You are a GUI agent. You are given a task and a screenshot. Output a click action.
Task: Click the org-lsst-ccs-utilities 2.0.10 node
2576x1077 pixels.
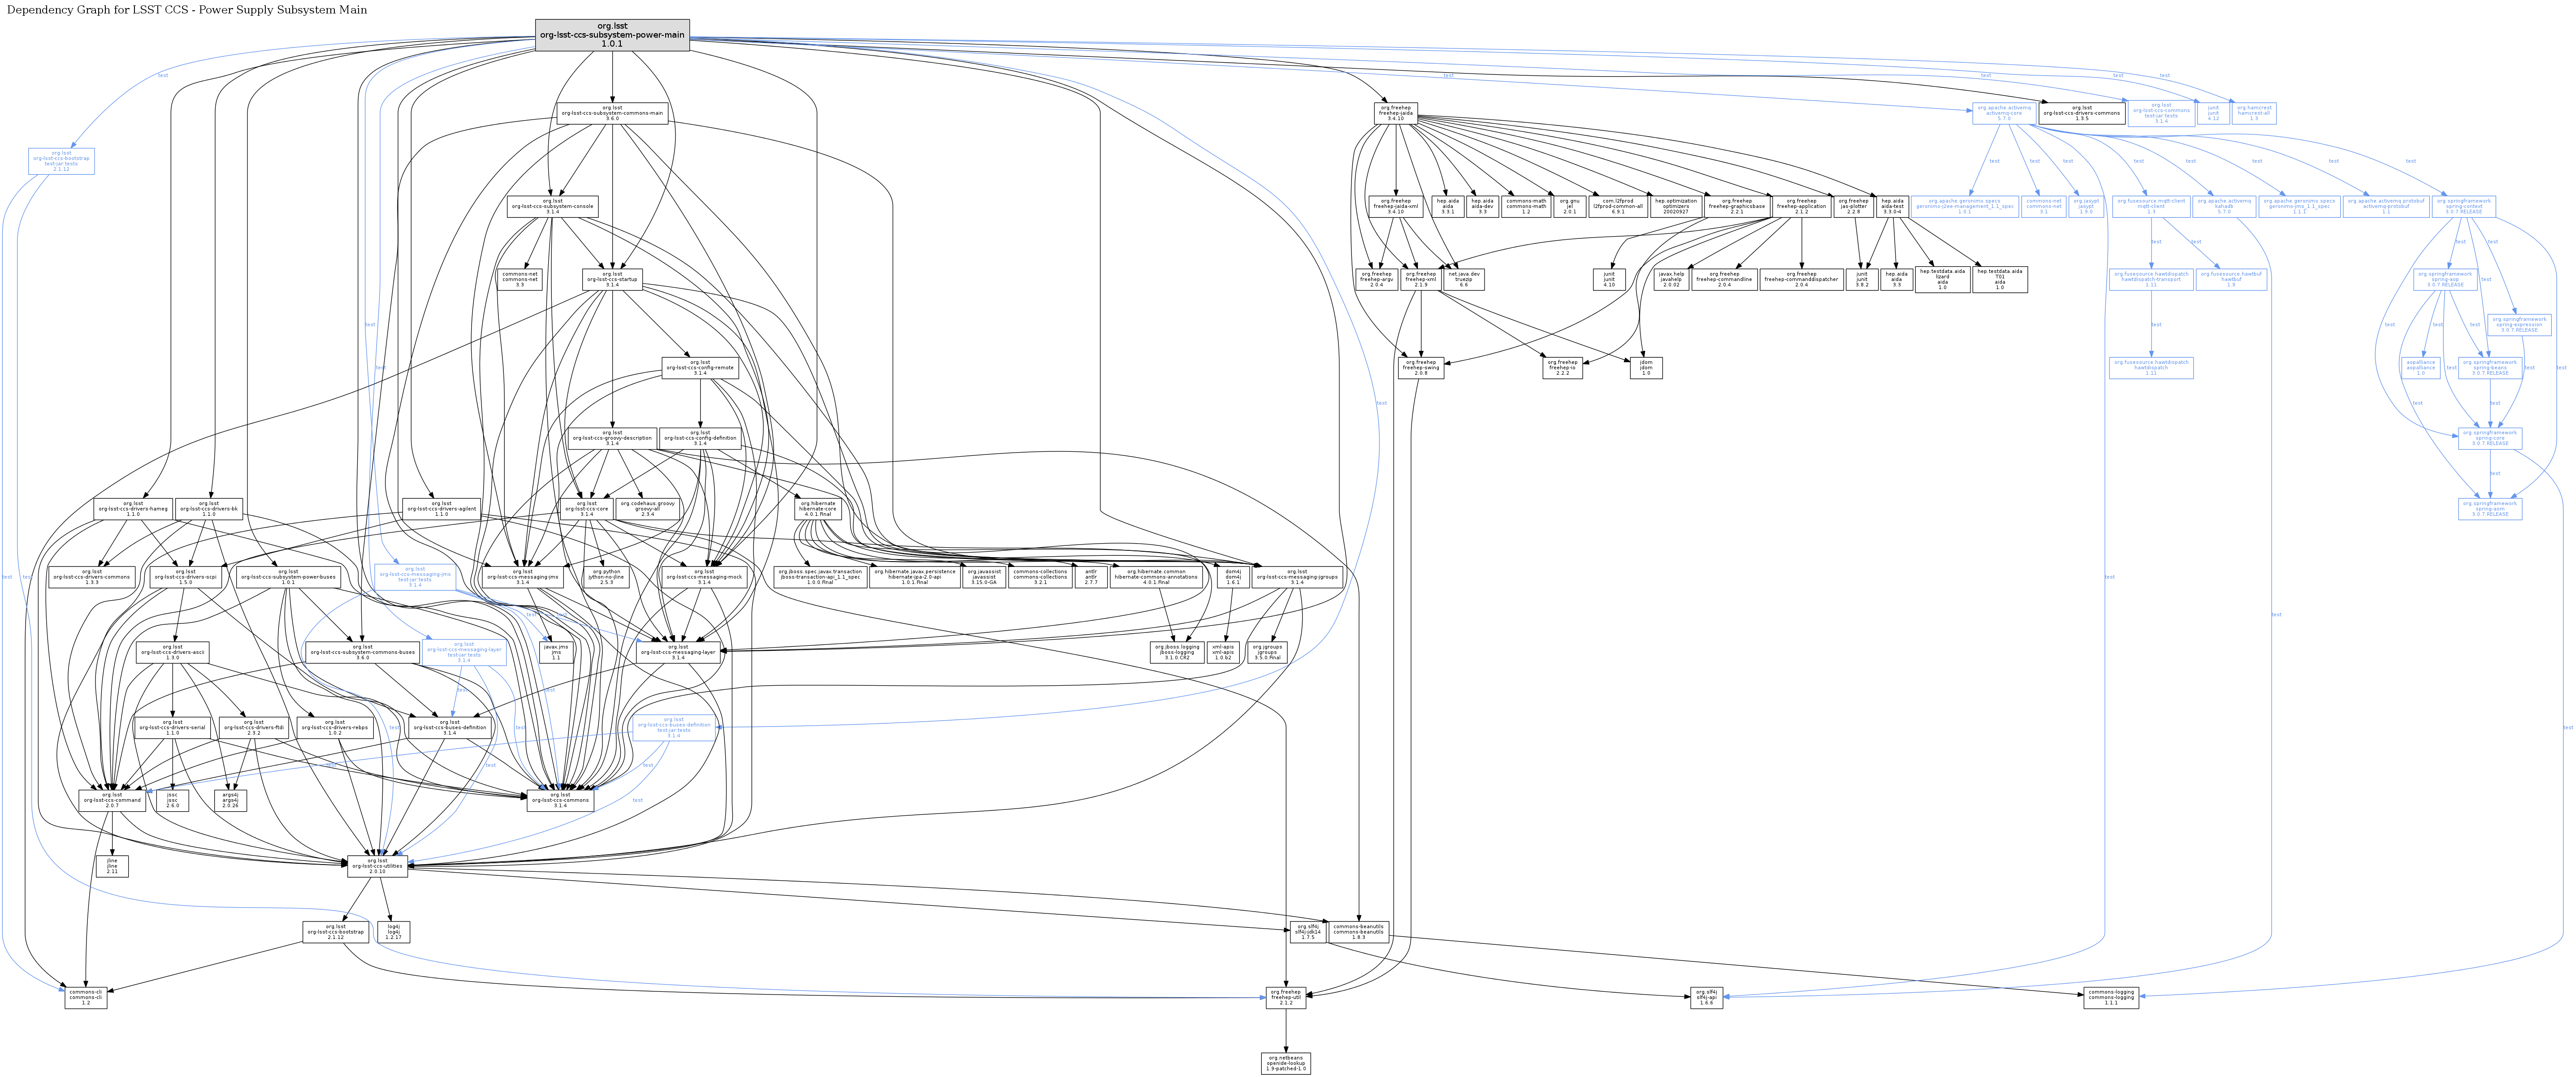point(377,866)
